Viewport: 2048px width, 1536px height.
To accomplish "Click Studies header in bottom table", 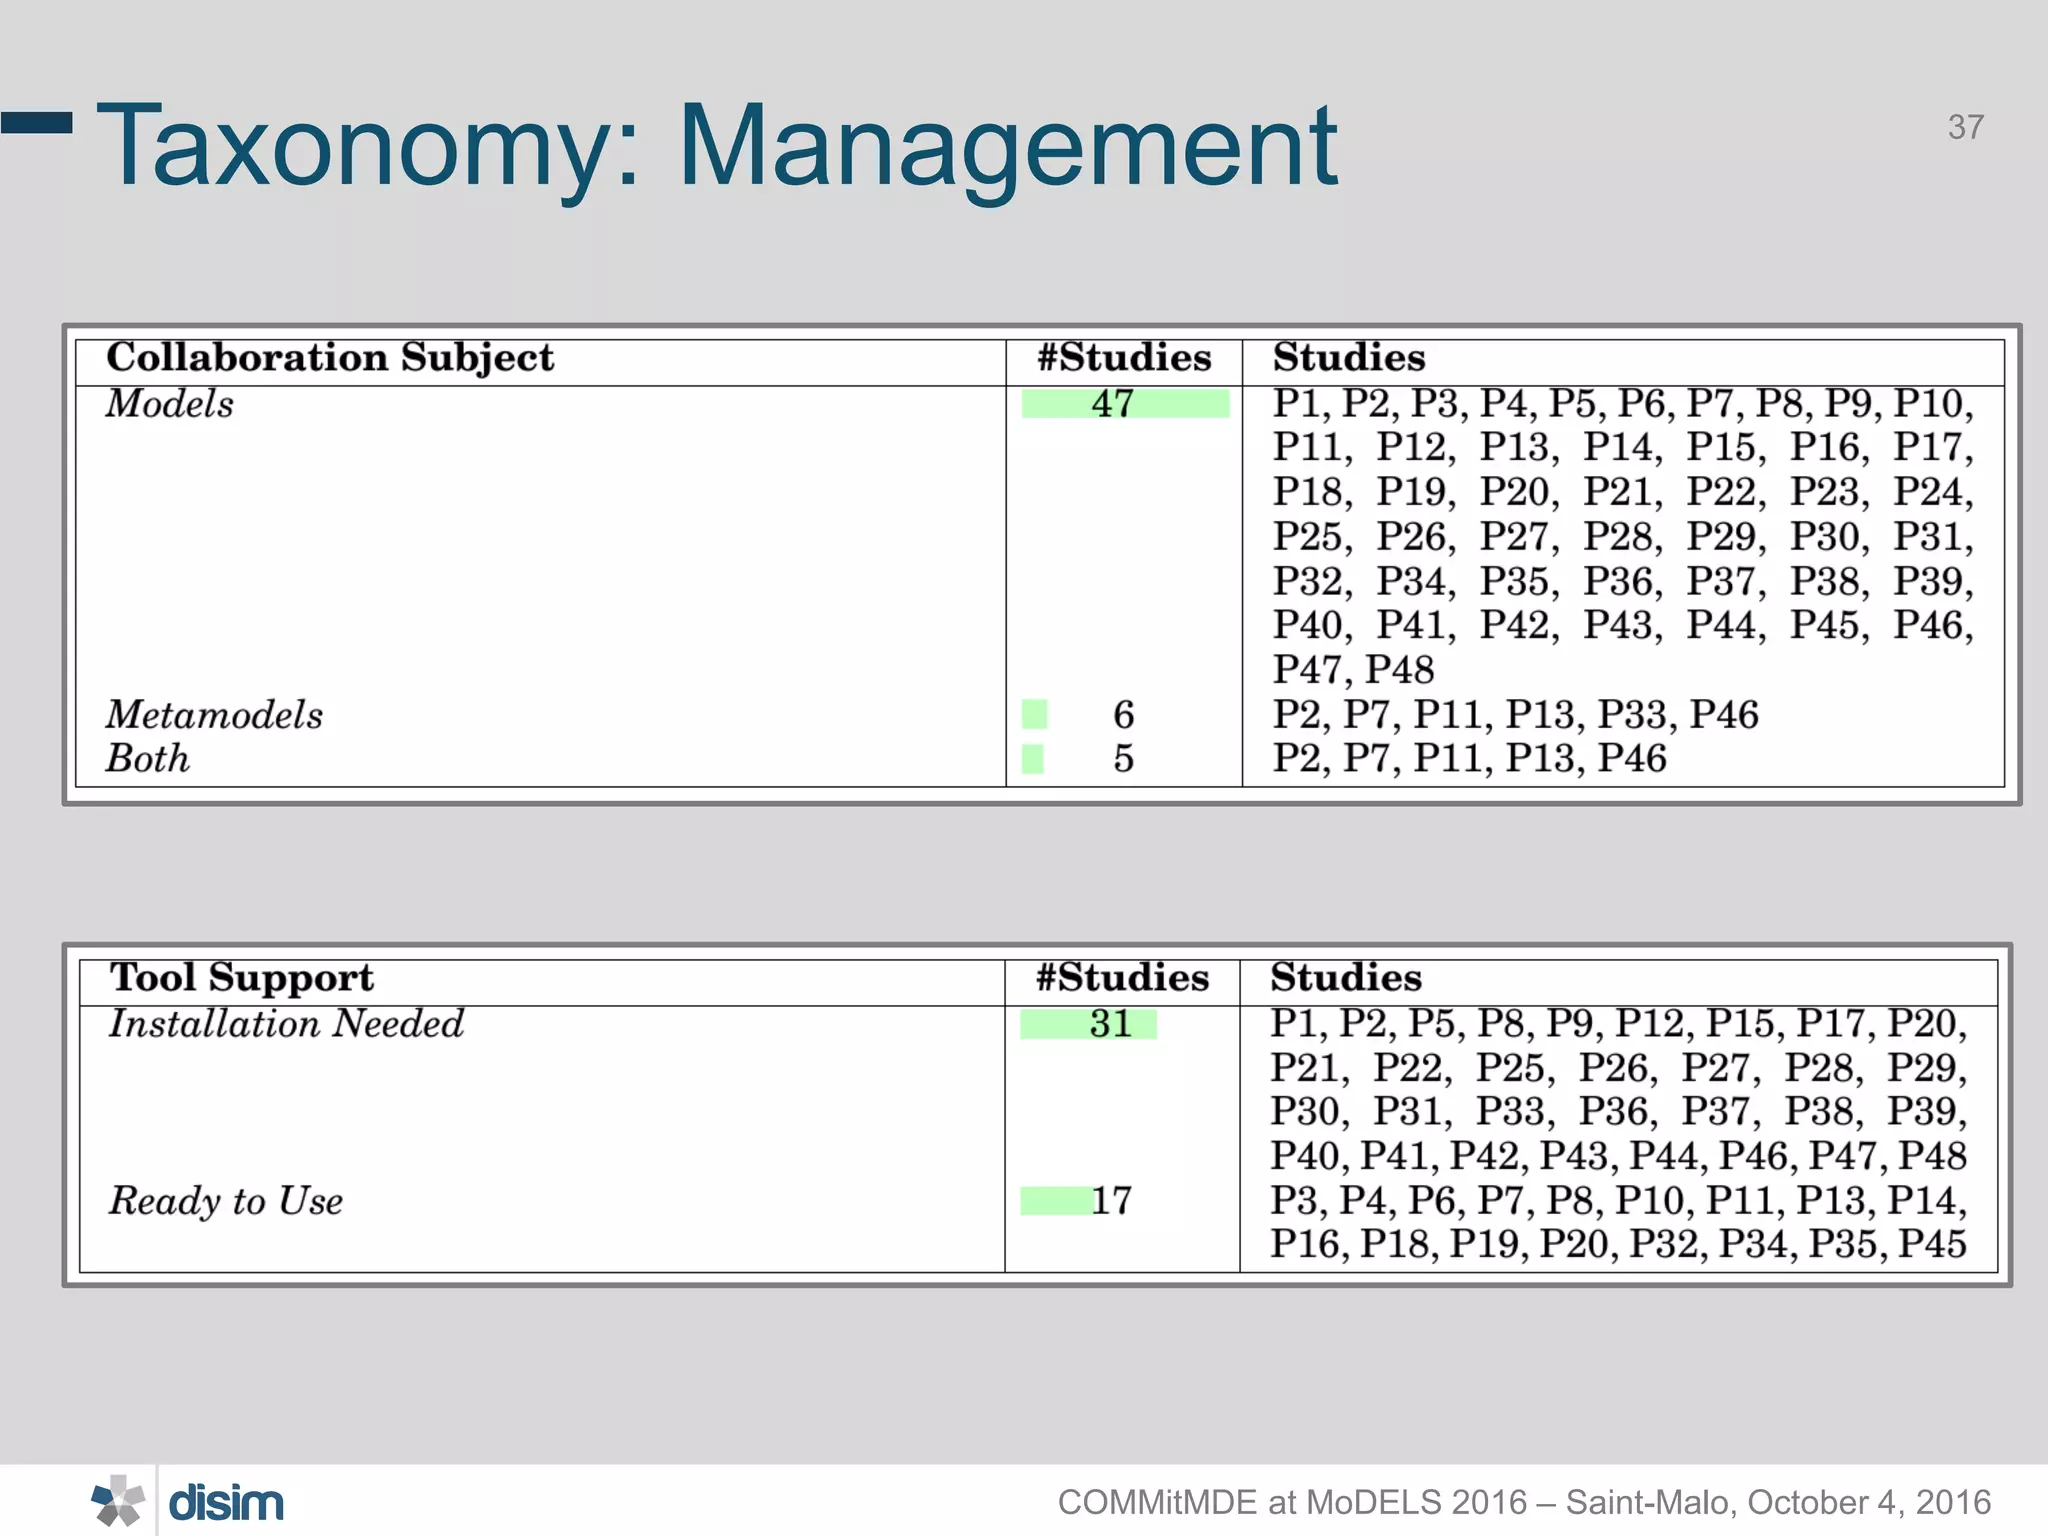I will pos(1345,978).
